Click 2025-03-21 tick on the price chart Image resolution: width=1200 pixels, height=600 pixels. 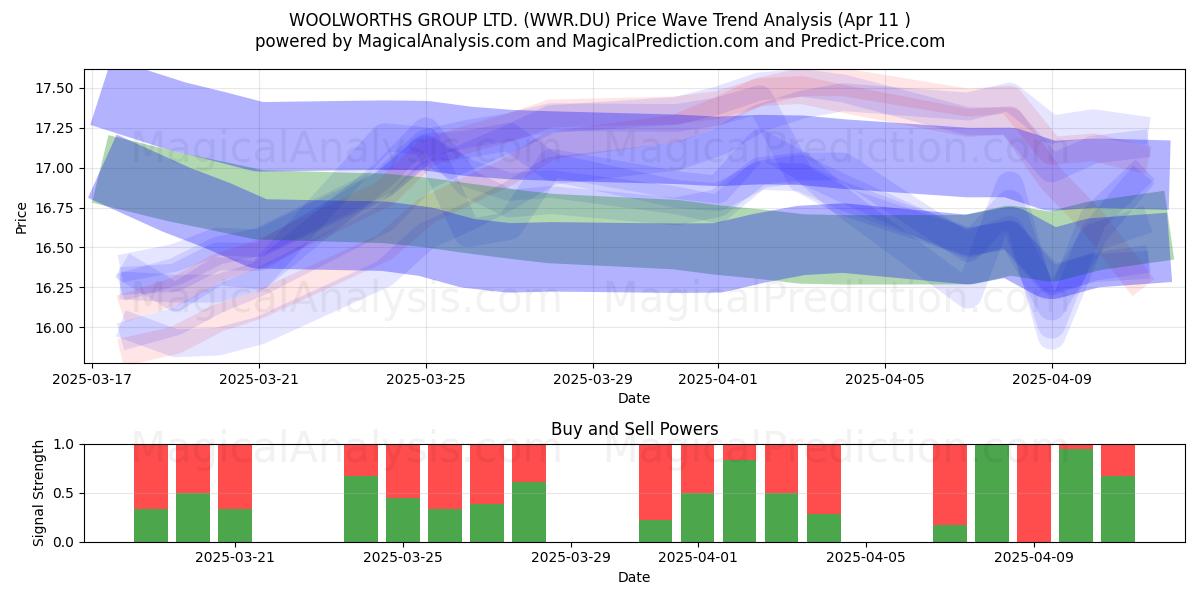click(x=259, y=379)
